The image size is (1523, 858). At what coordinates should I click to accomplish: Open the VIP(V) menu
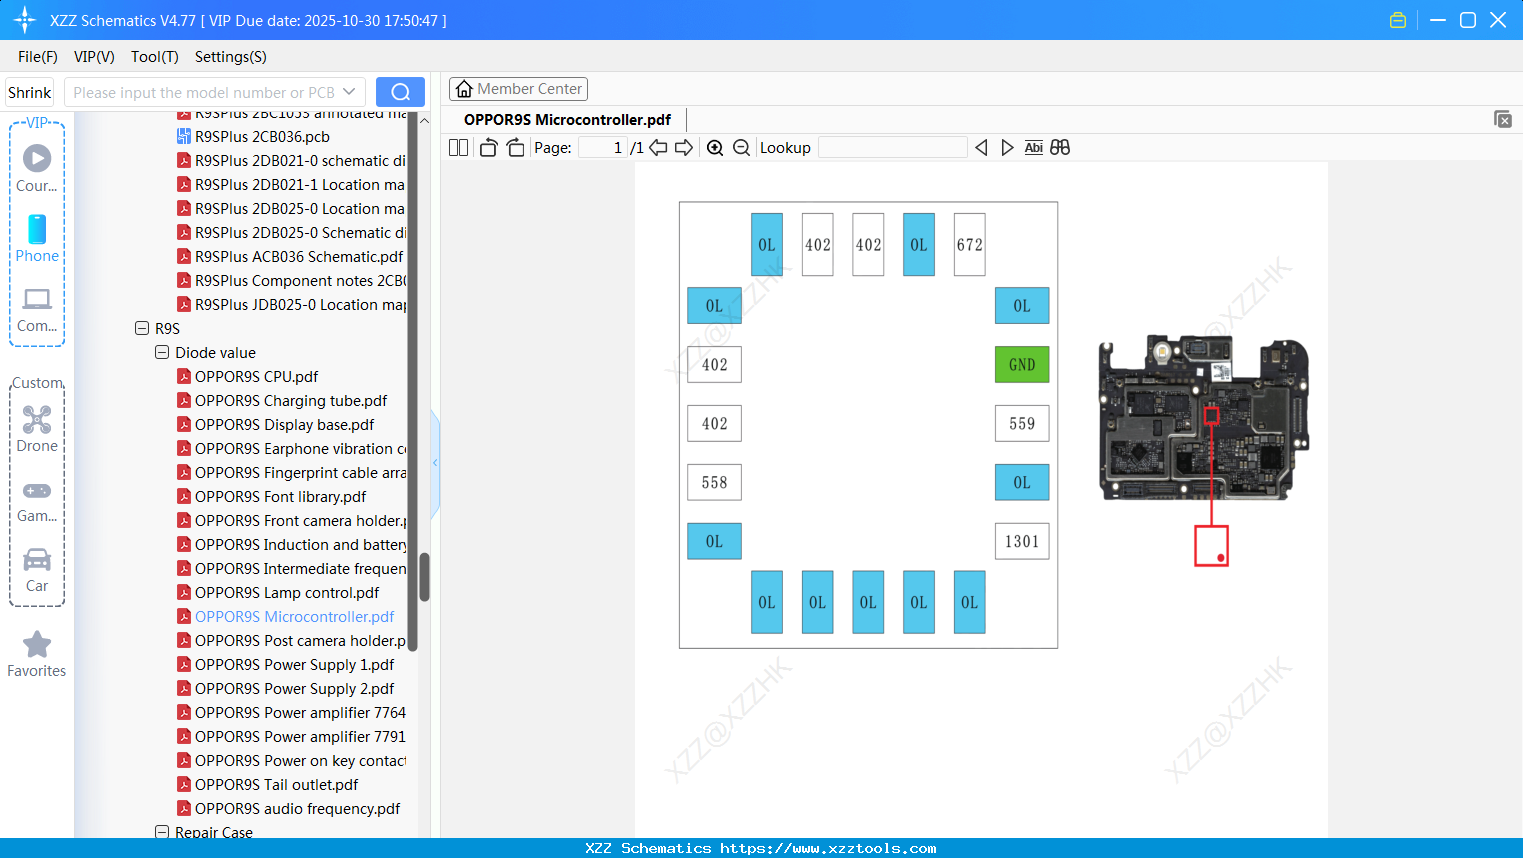coord(94,57)
